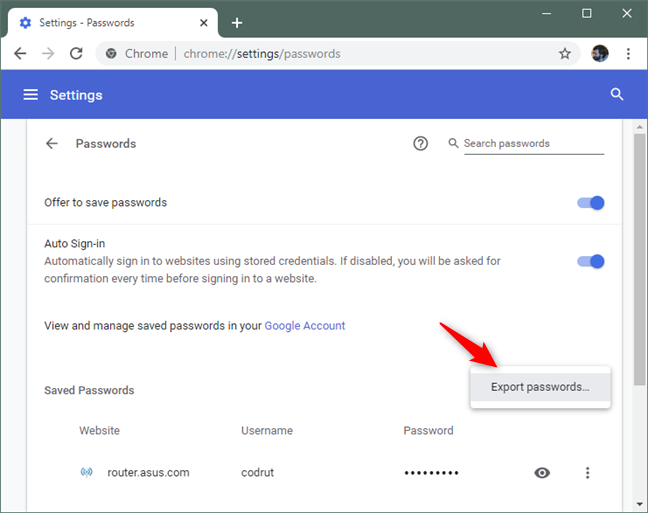Go back from Passwords page arrow
Viewport: 648px width, 513px height.
click(x=52, y=144)
